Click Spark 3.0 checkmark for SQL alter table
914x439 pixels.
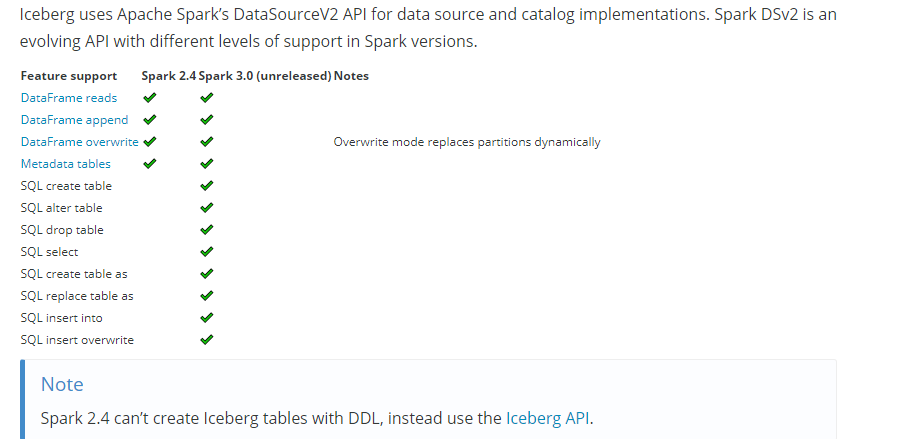coord(206,208)
